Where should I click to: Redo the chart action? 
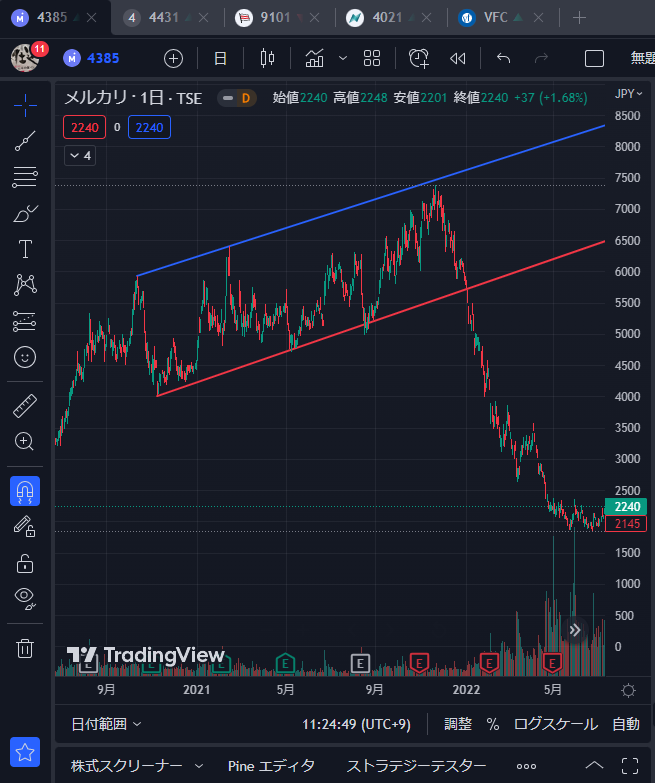541,58
